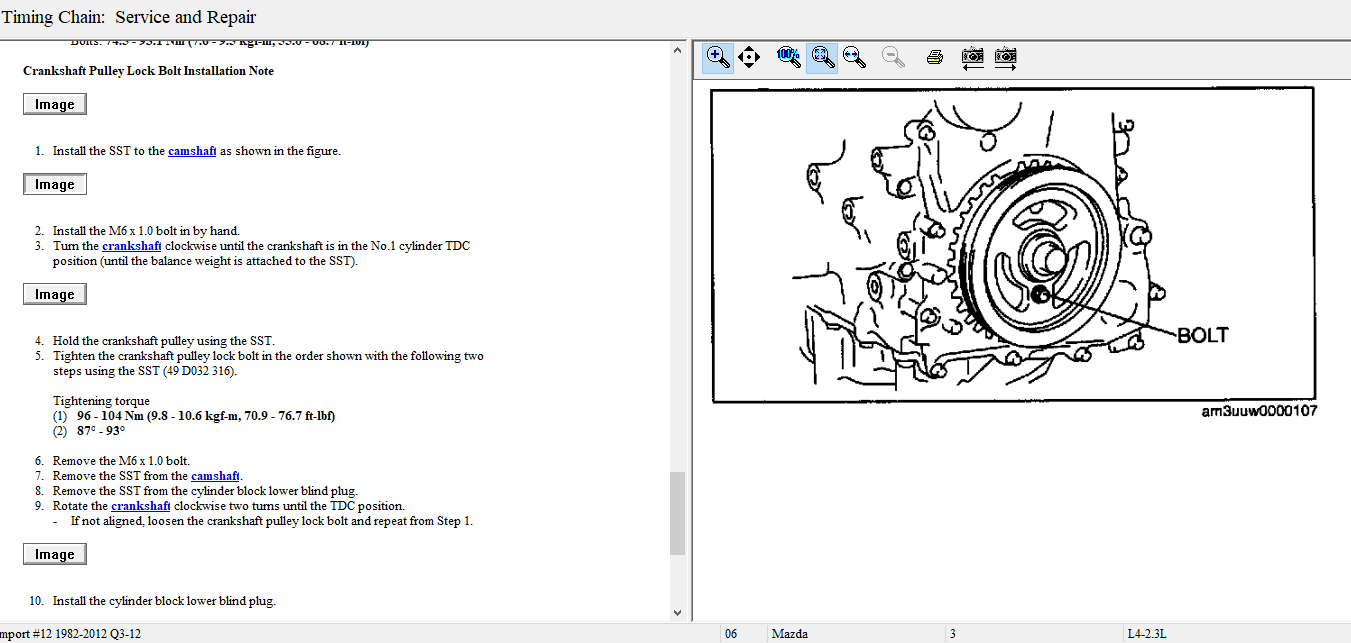
Task: Click the 'Timing Chain: Service and Repair' title
Action: [129, 17]
